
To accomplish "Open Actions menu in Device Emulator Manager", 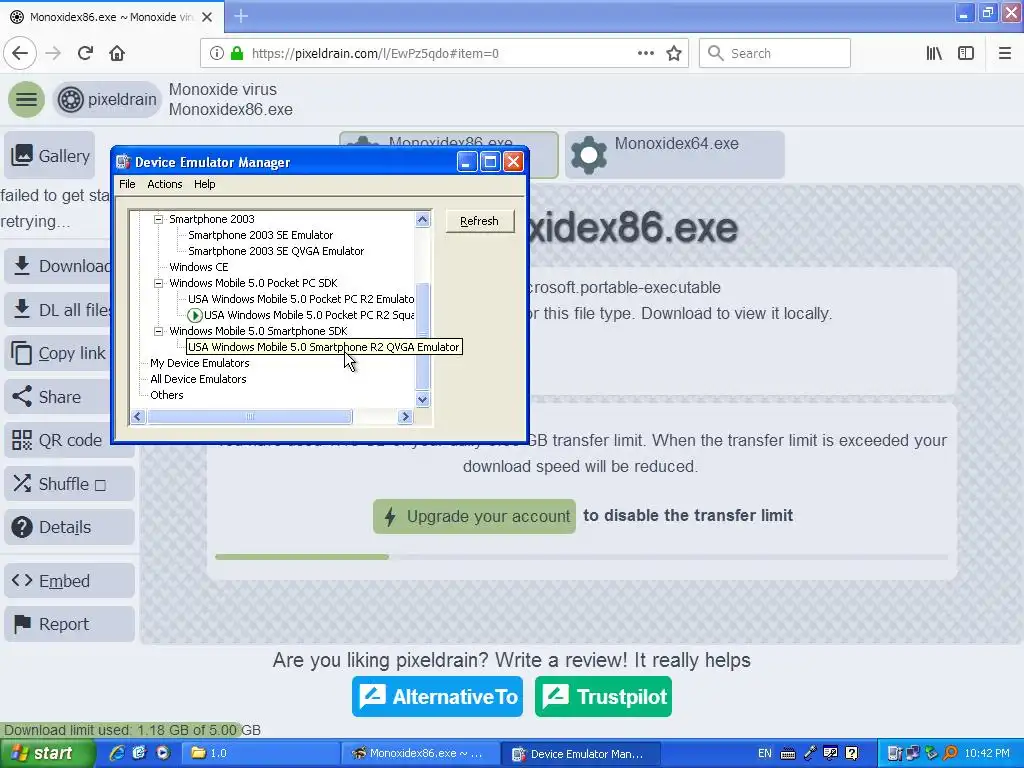I will (165, 184).
